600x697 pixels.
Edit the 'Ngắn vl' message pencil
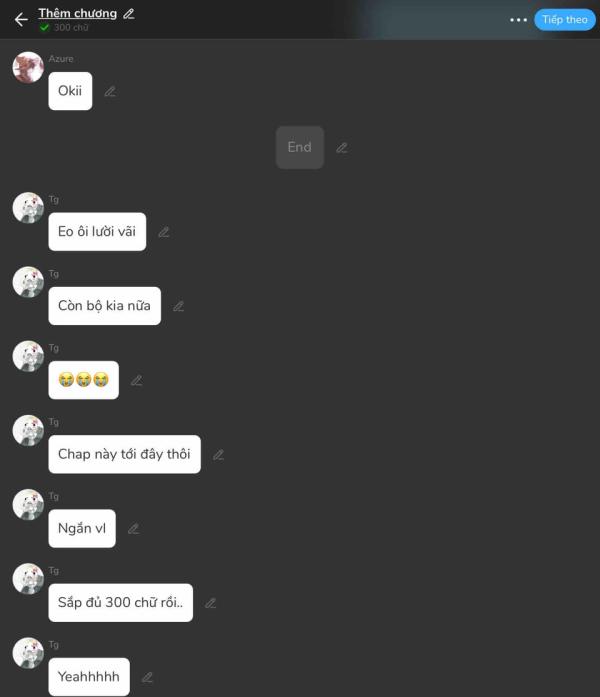[x=133, y=529]
